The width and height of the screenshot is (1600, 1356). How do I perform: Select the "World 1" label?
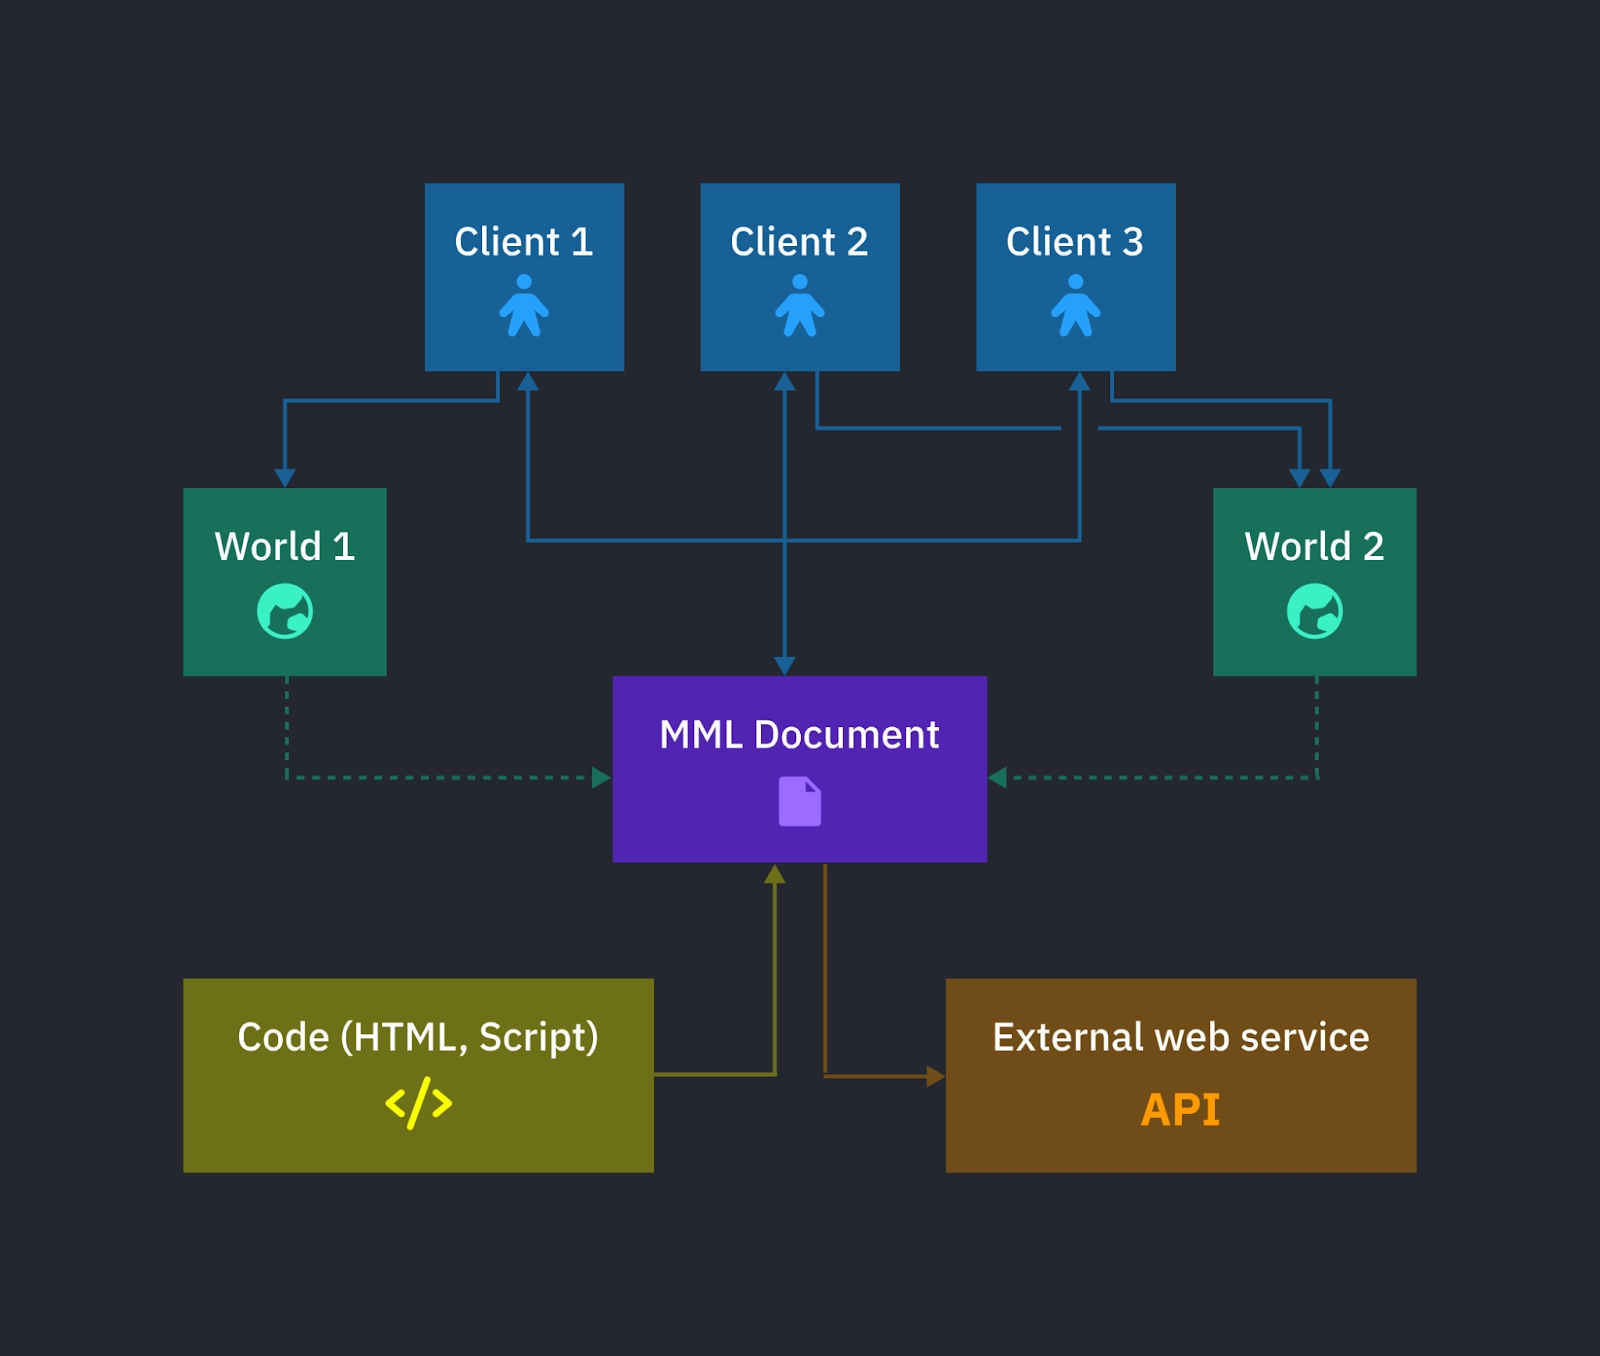(285, 547)
